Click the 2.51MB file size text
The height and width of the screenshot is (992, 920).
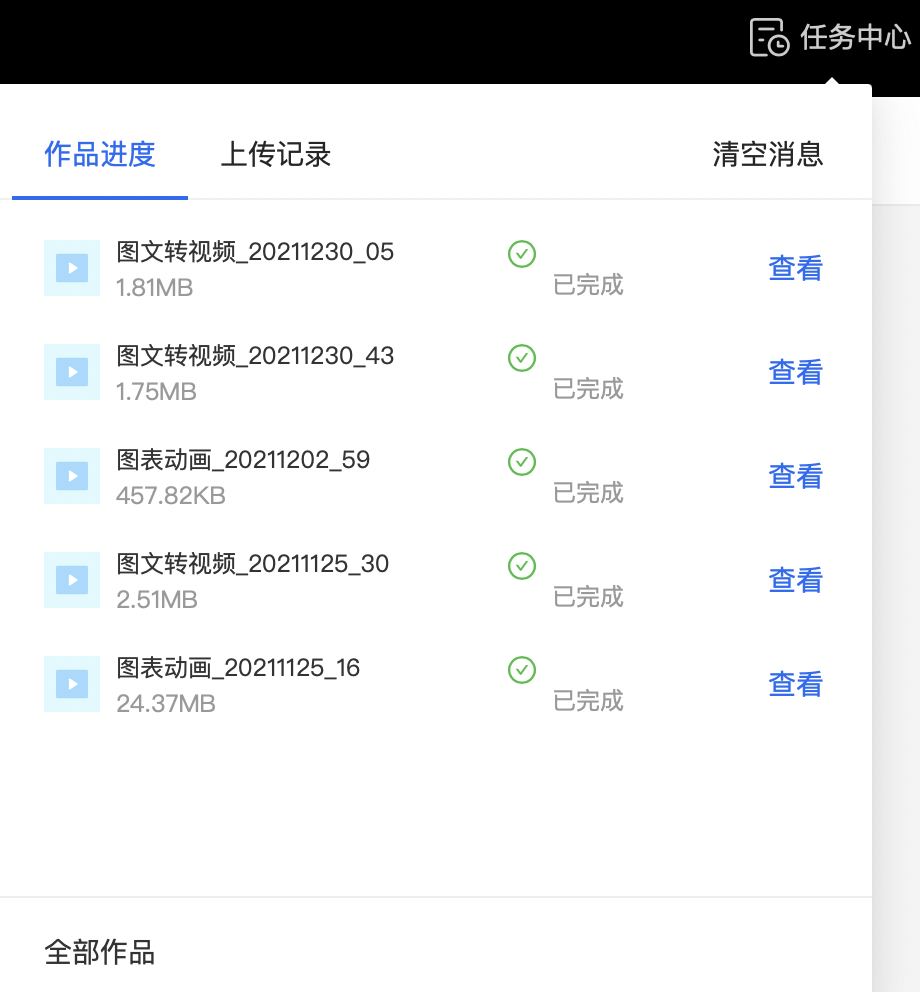pos(157,600)
